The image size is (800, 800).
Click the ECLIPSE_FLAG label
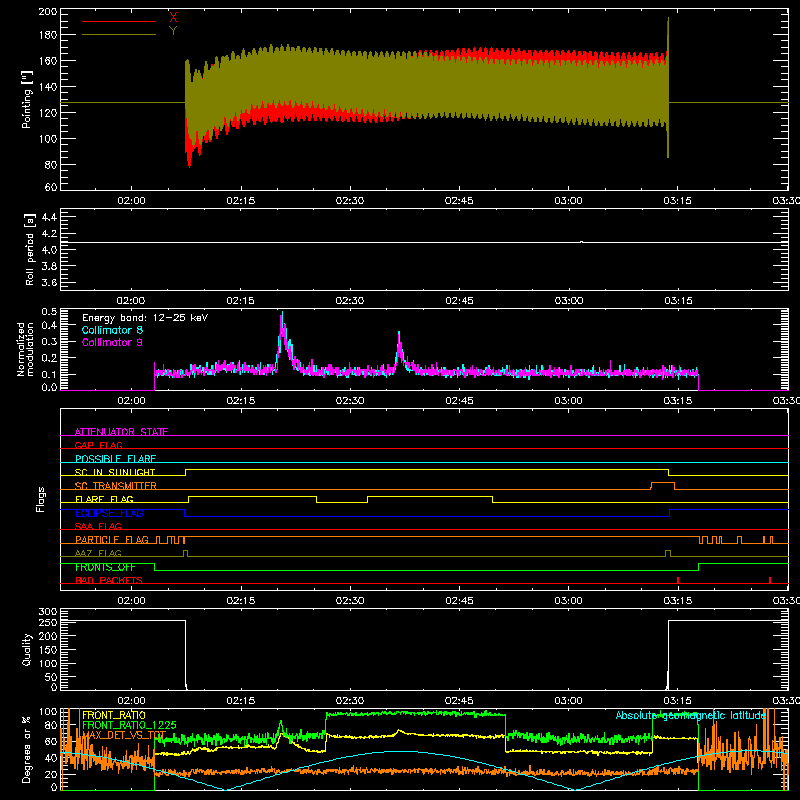(x=109, y=513)
